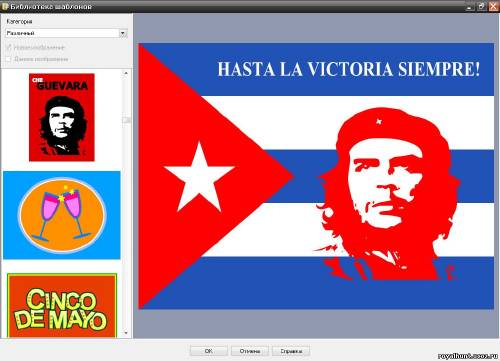This screenshot has width=500, height=361.
Task: Click the Категория combo box field
Action: click(x=66, y=33)
